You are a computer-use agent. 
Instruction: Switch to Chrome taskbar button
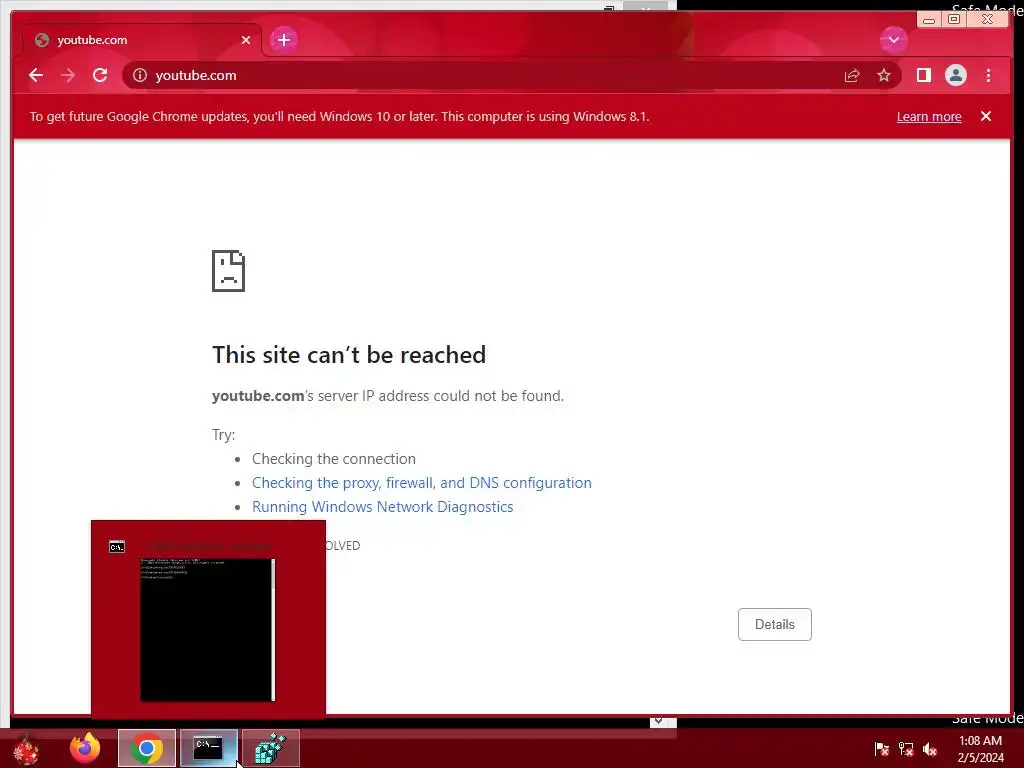(x=146, y=748)
